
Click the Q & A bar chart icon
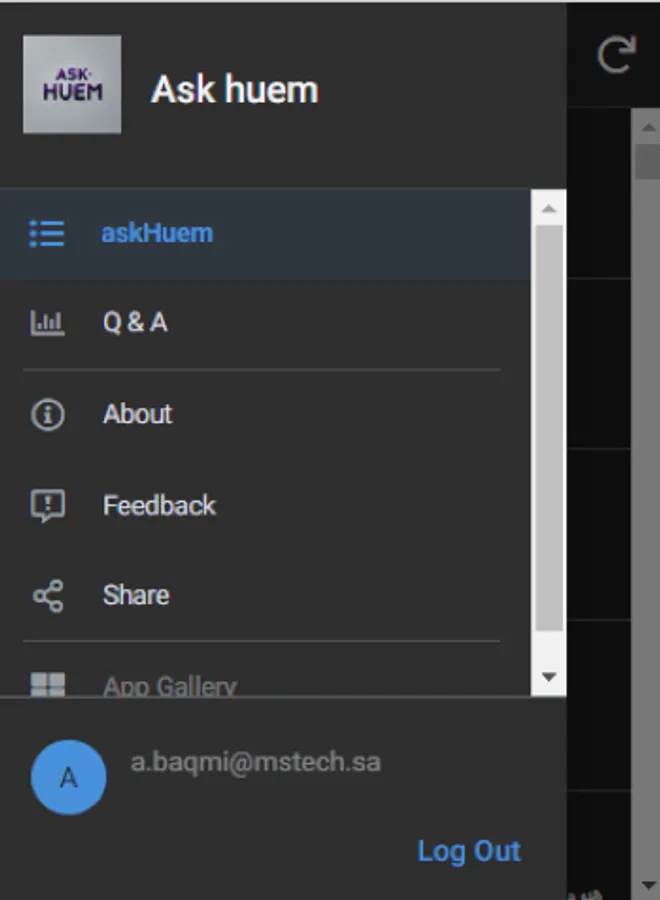[47, 323]
